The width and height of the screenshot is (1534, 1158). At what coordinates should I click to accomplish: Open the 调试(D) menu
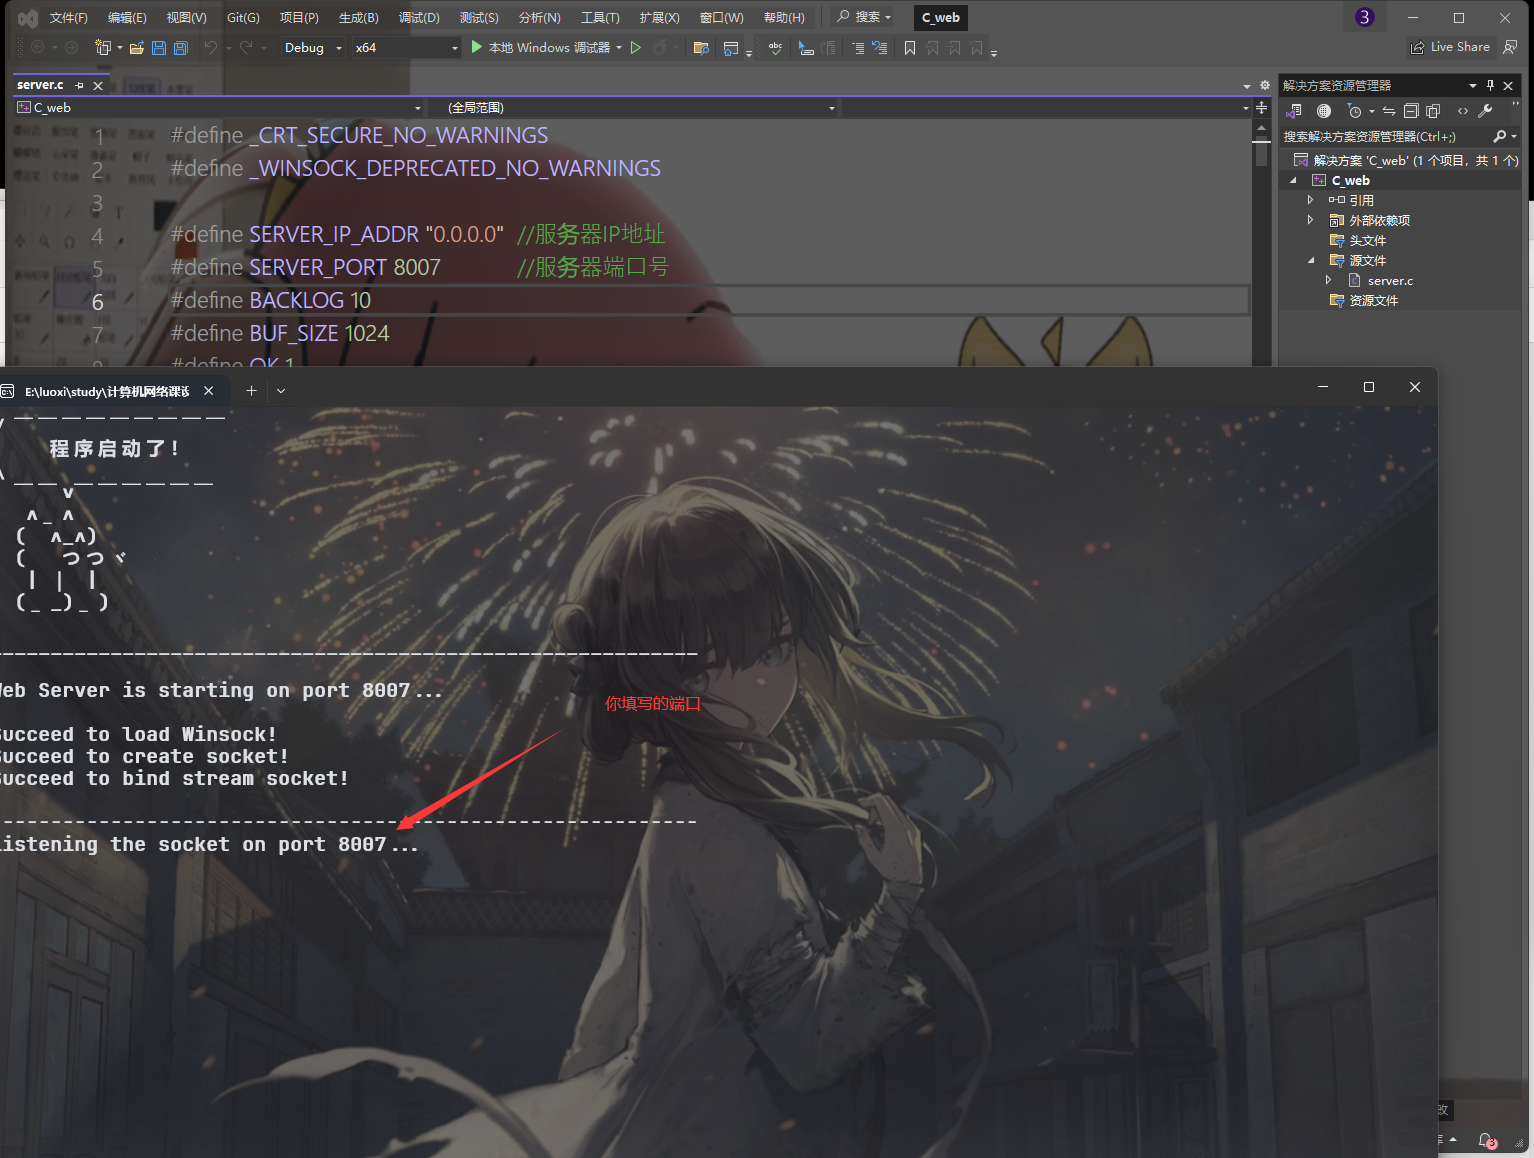419,17
